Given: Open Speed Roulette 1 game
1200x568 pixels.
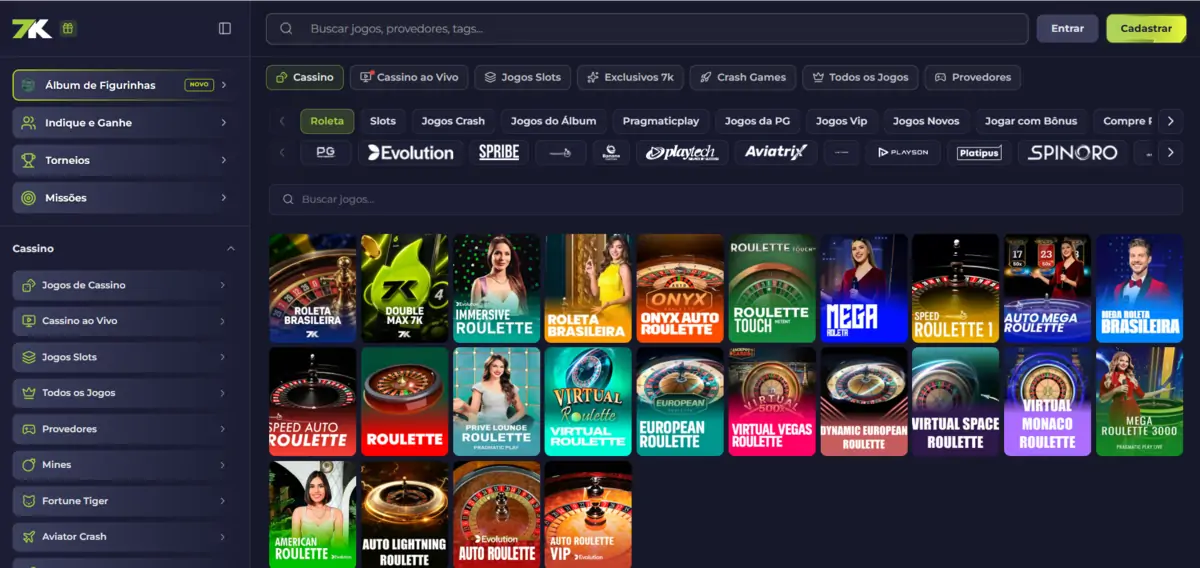Looking at the screenshot, I should point(956,289).
